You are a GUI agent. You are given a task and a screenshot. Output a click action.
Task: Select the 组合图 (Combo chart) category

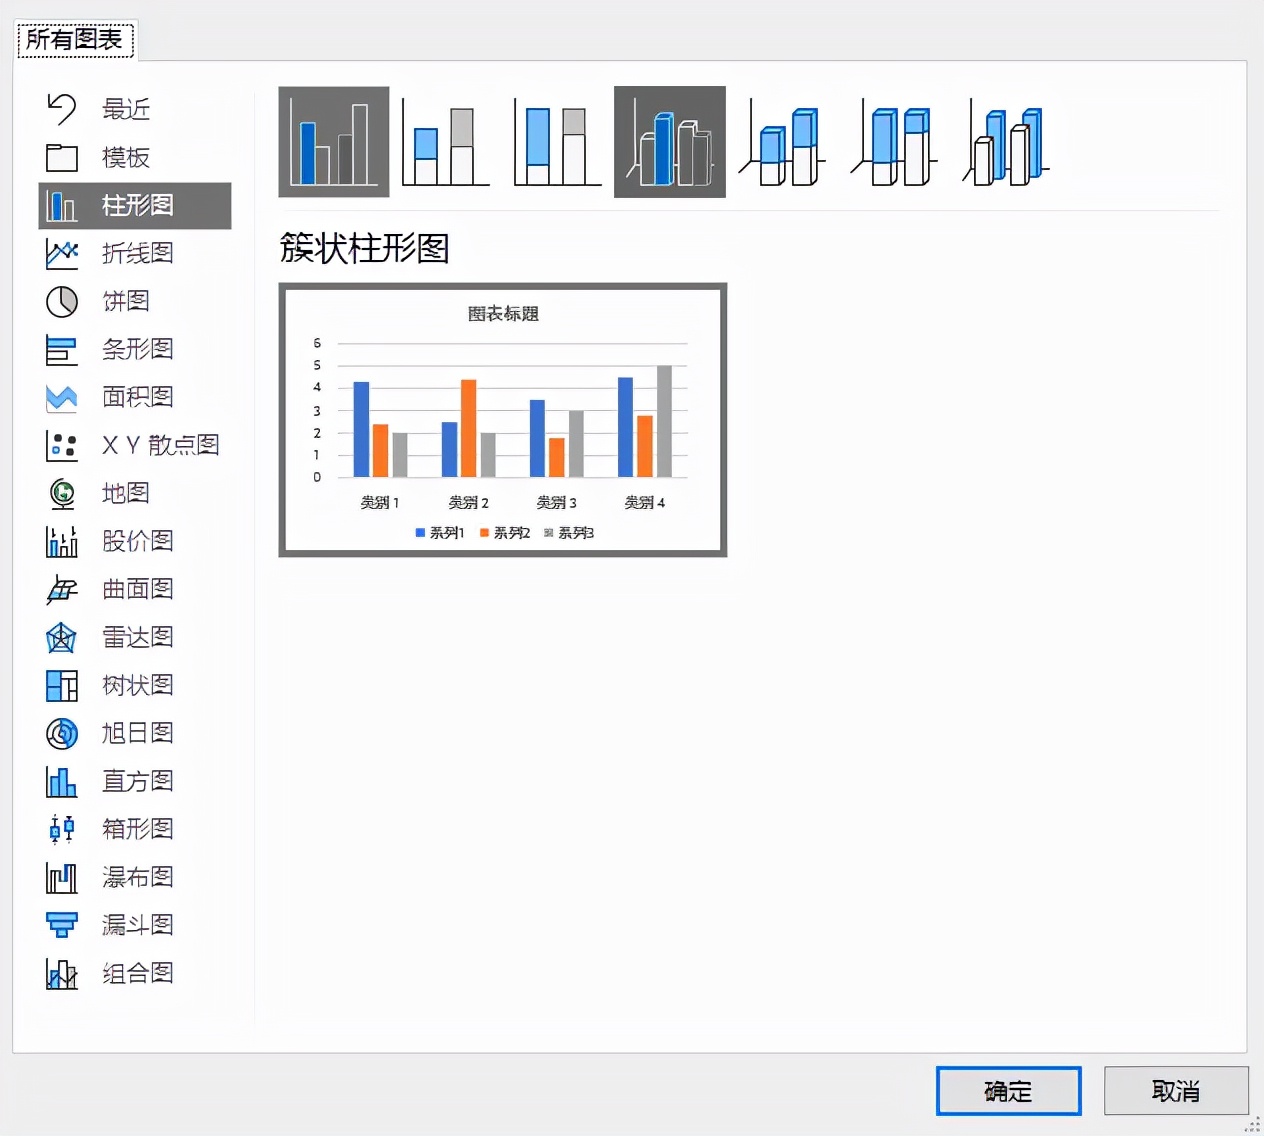pyautogui.click(x=138, y=973)
